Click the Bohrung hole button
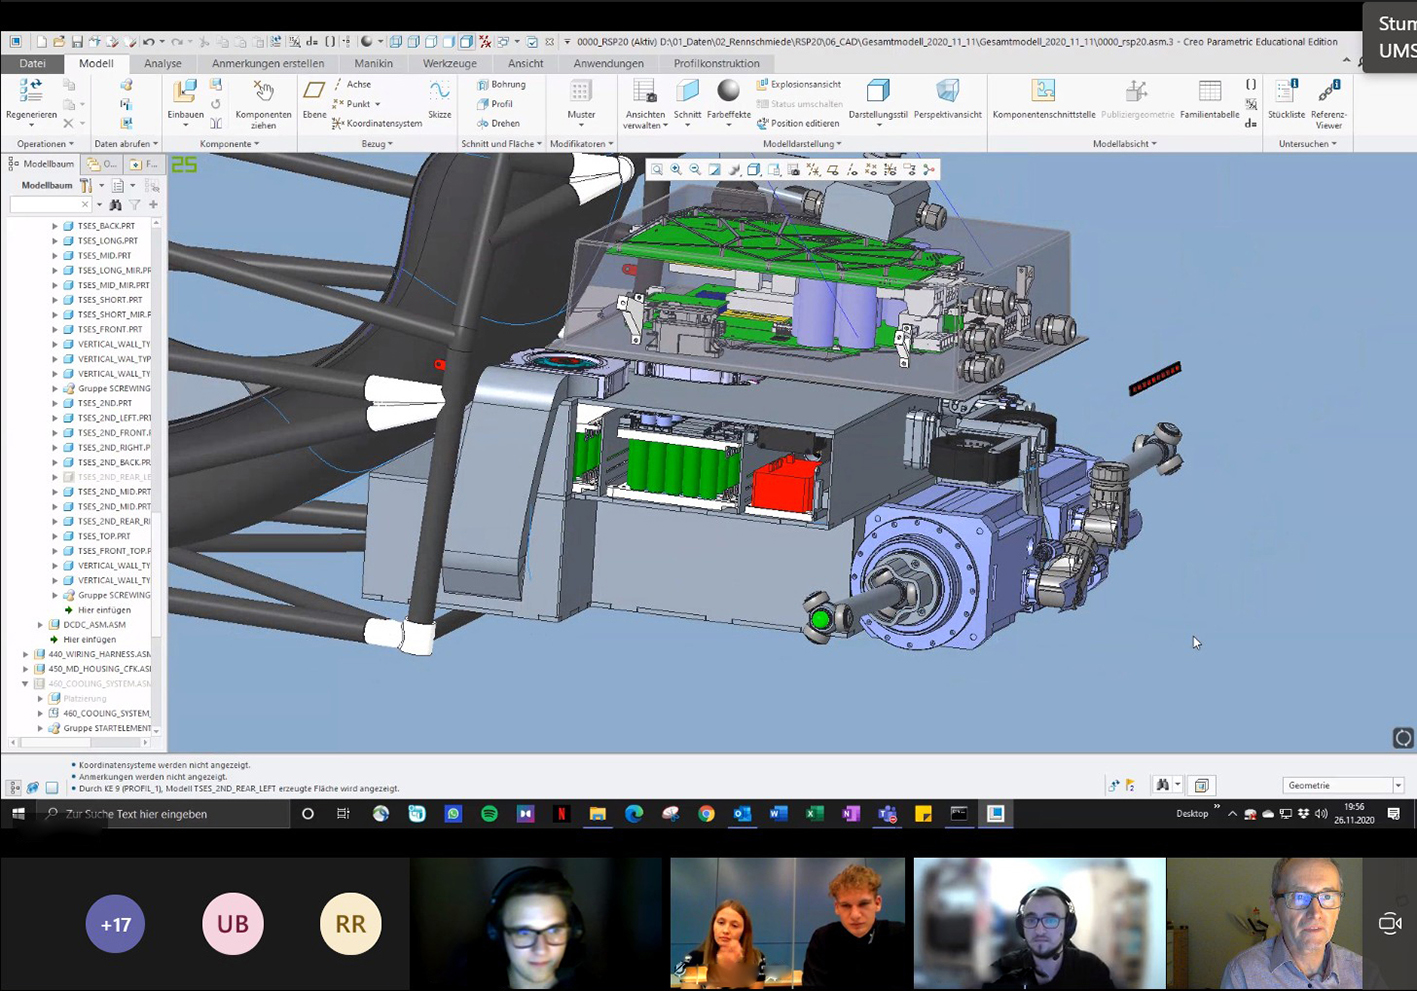The width and height of the screenshot is (1417, 991). point(501,85)
